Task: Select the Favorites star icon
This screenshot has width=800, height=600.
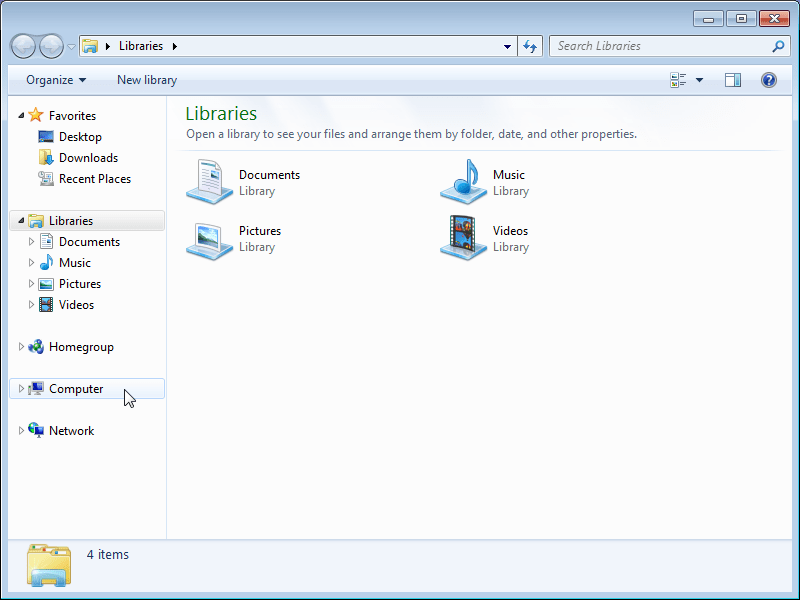Action: click(x=36, y=115)
